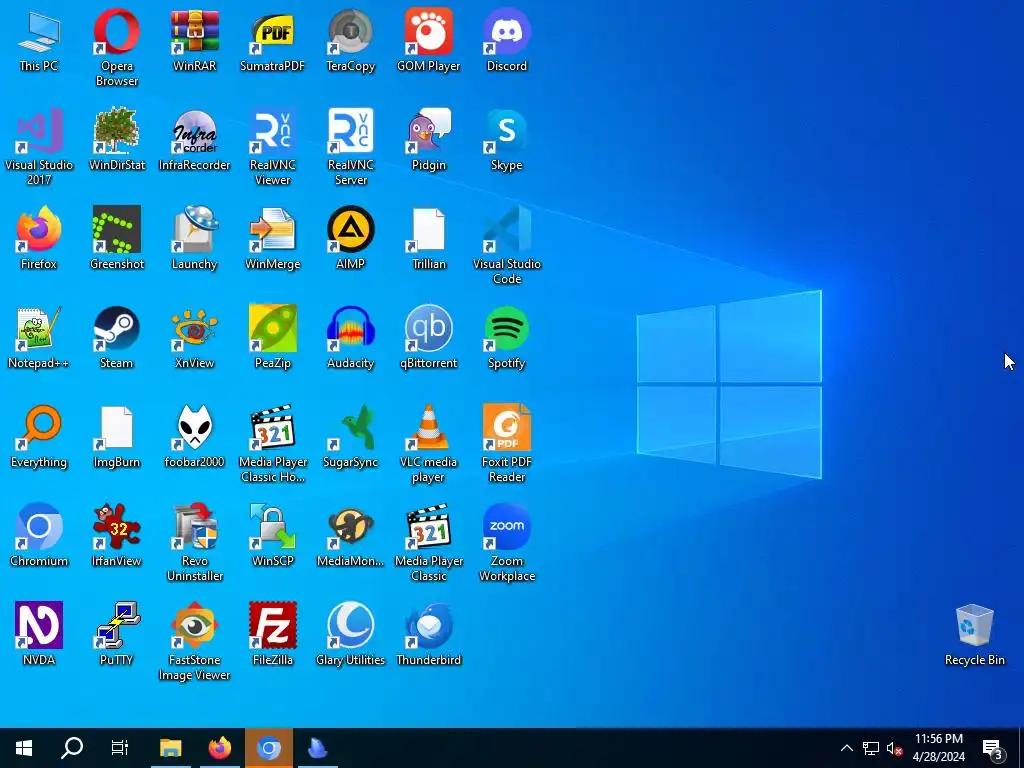
Task: Select Media Player Classic Home Cinema shortcut
Action: [272, 443]
